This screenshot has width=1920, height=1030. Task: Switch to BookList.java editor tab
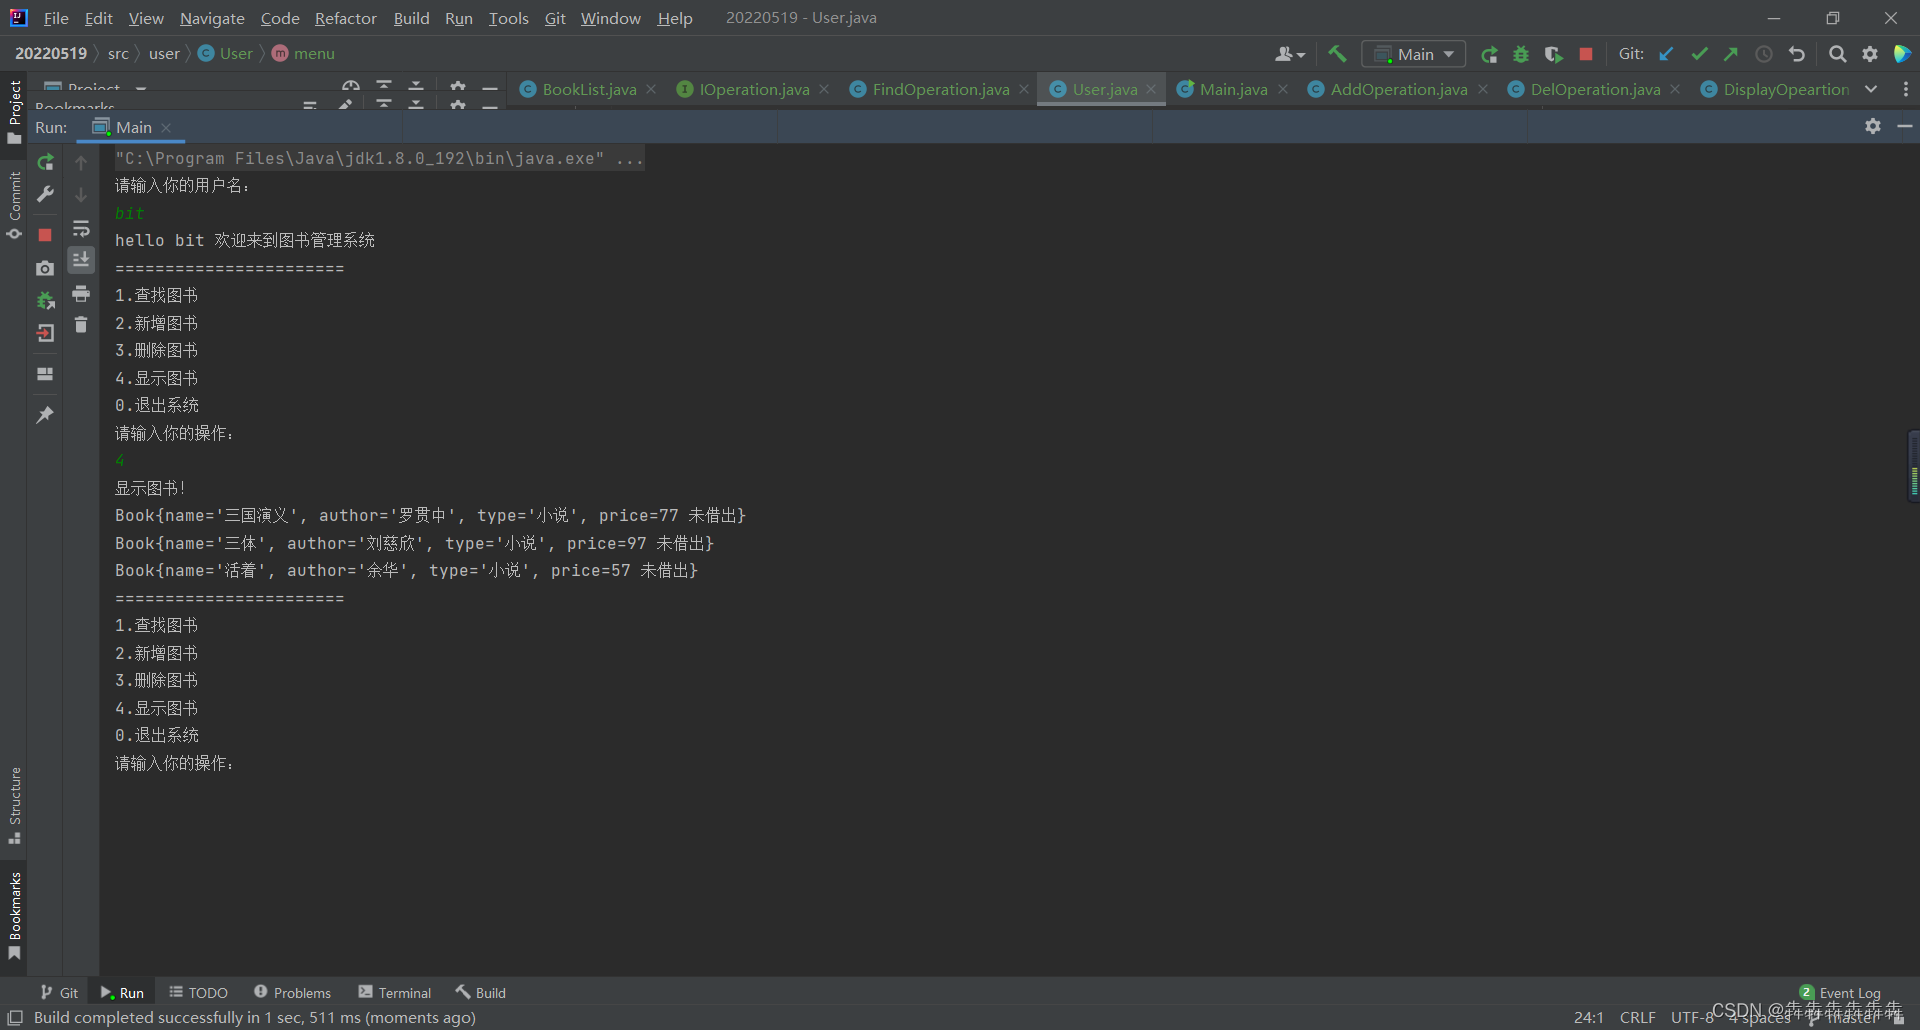588,89
